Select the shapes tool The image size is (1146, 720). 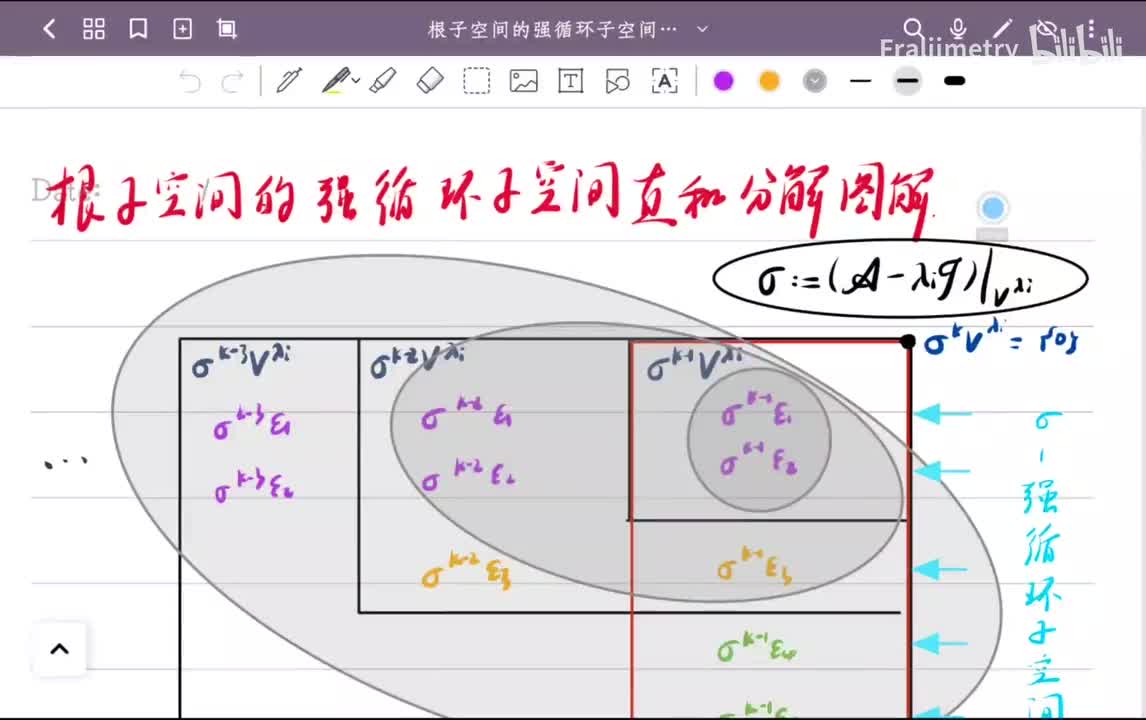click(x=617, y=80)
